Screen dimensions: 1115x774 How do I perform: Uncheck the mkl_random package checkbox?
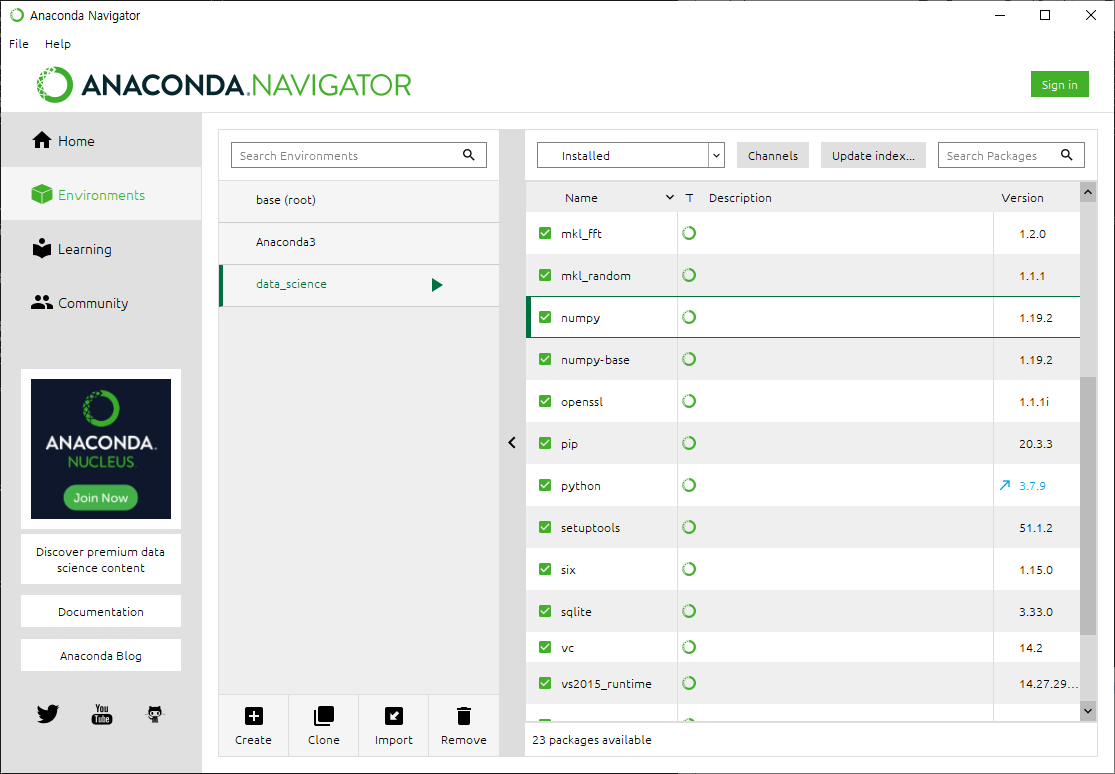pos(545,275)
